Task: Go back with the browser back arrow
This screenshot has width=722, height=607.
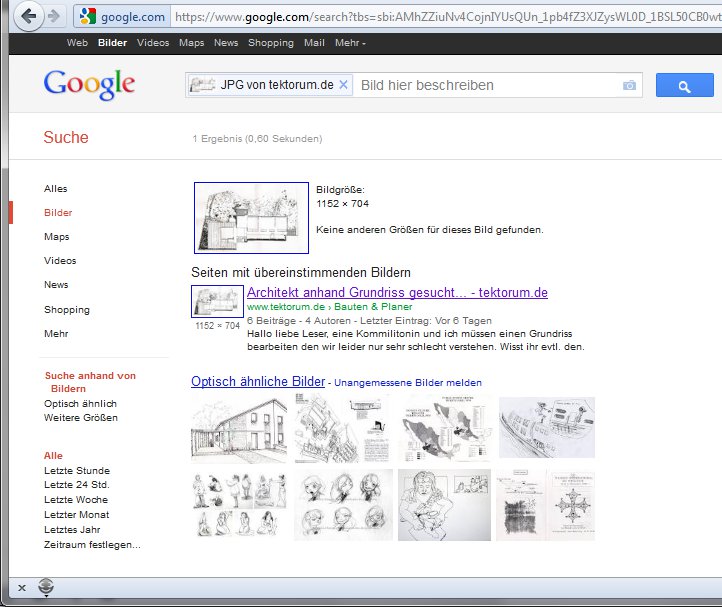Action: coord(29,17)
